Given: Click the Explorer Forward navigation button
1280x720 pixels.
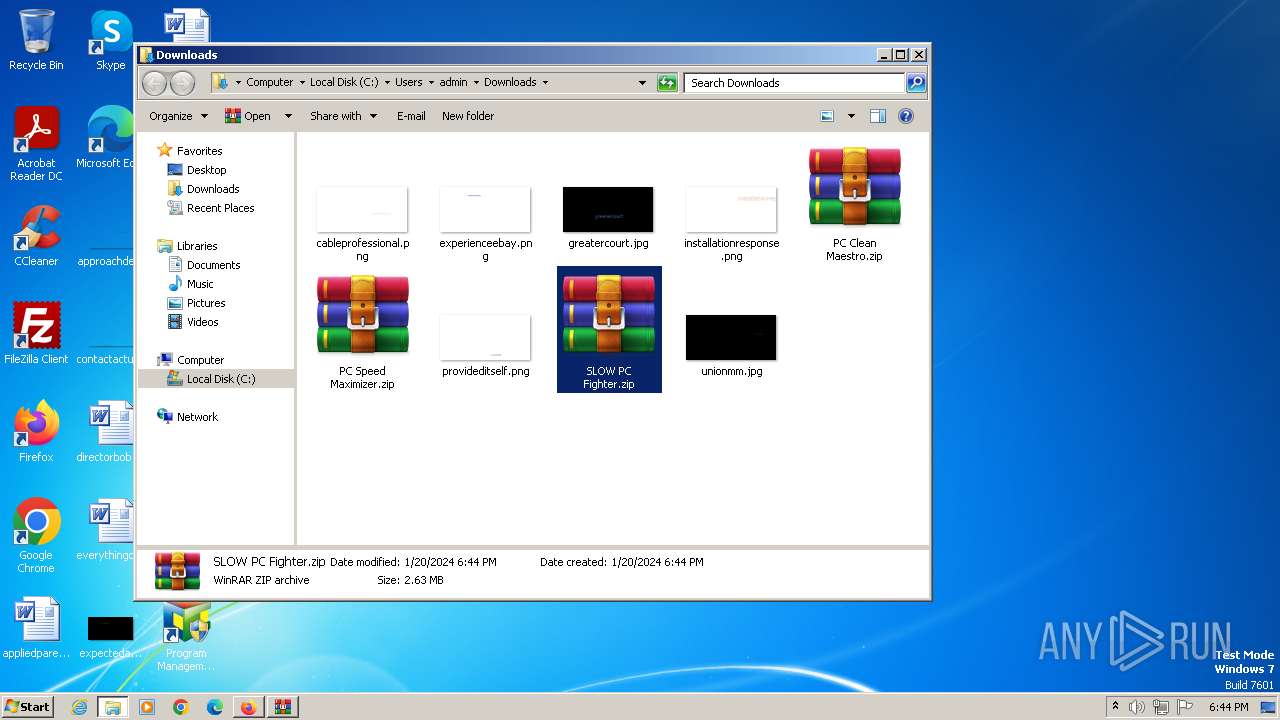Looking at the screenshot, I should [x=182, y=83].
